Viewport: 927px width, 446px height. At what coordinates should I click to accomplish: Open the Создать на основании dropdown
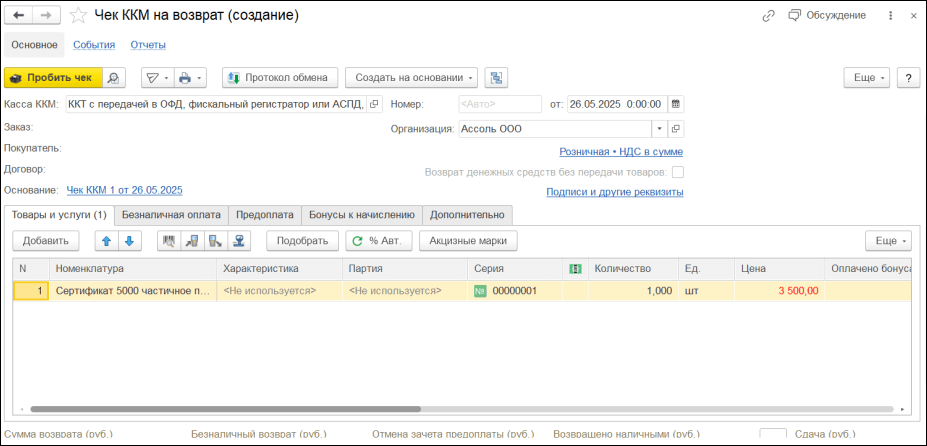pos(411,78)
